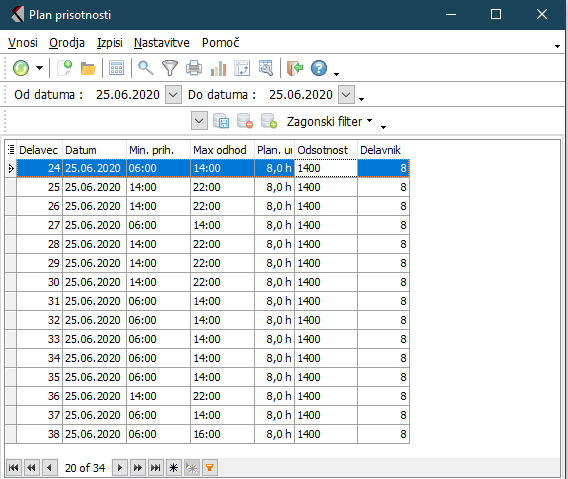This screenshot has height=479, width=568.
Task: Click the magnifier search icon
Action: [x=146, y=68]
